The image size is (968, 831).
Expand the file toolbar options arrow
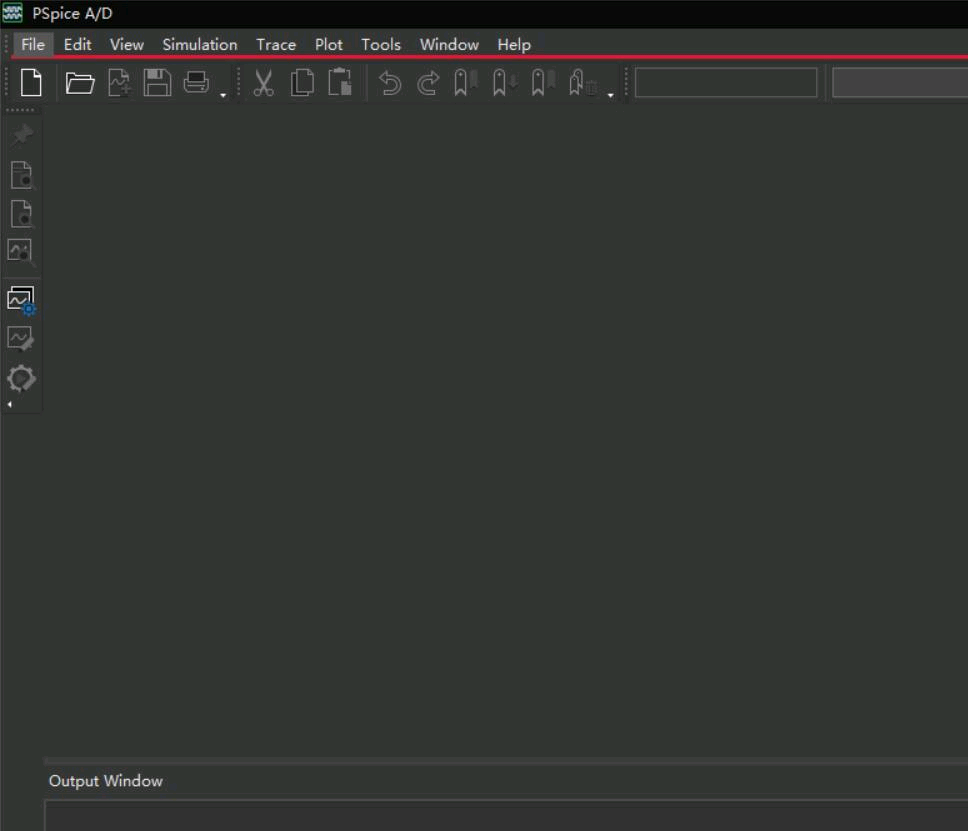(x=223, y=95)
